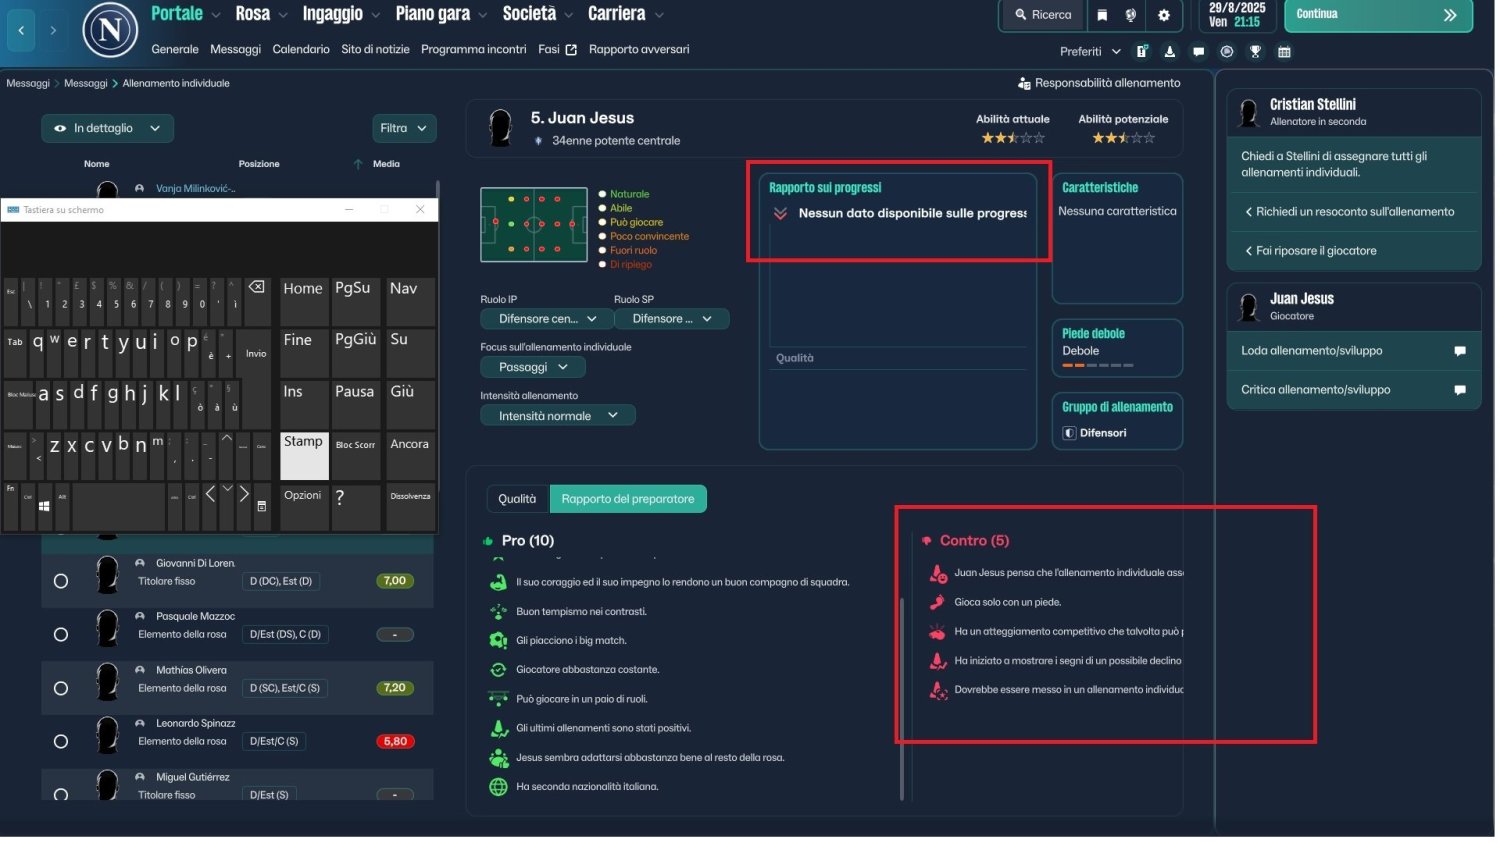Screen dimensions: 1500x843
Task: Select radio button for Giovanni Di Lorenzo row
Action: 61,583
